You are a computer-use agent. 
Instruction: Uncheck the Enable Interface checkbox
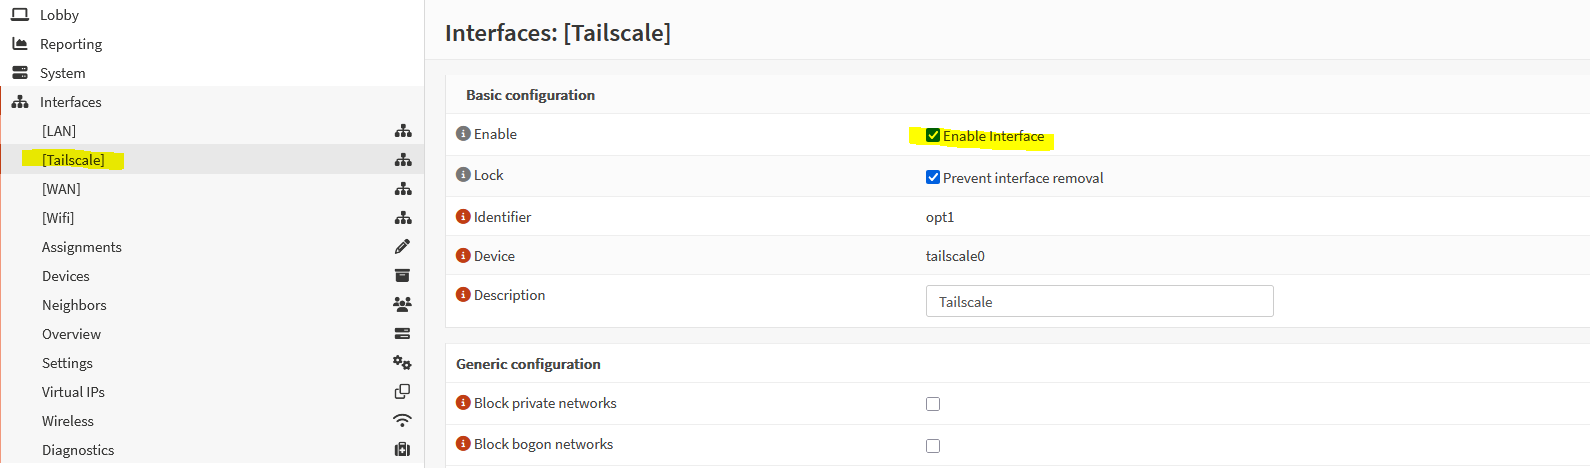tap(933, 136)
